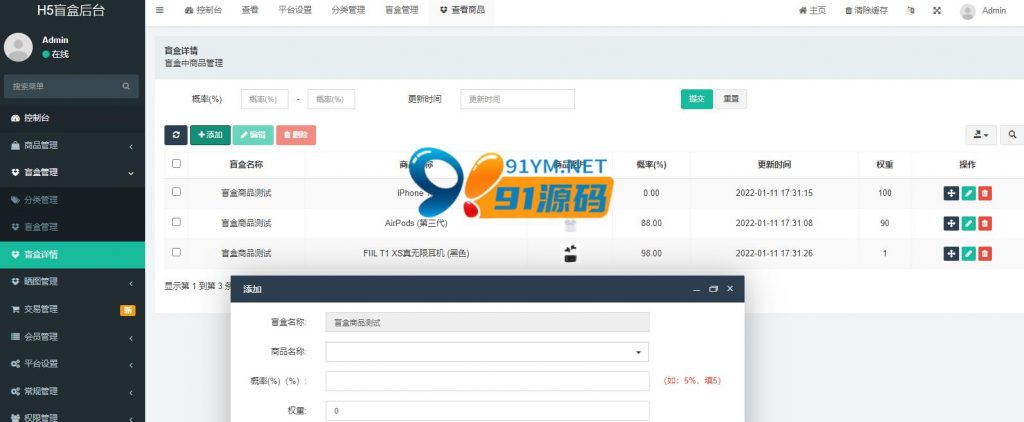The height and width of the screenshot is (422, 1024).
Task: Open the export dropdown in toolbar
Action: (x=981, y=135)
